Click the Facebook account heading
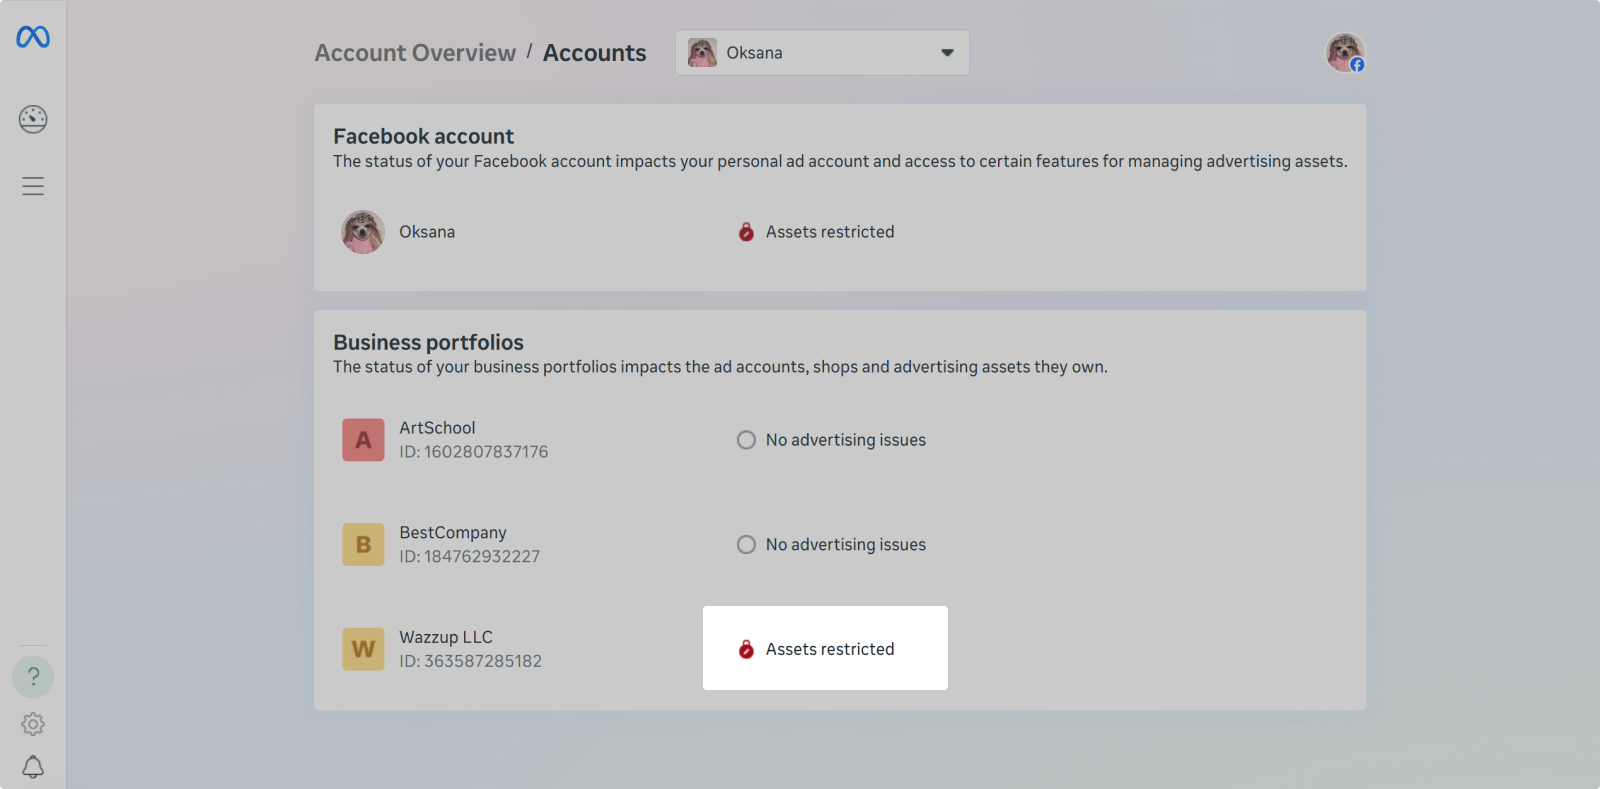This screenshot has width=1600, height=789. pos(424,136)
